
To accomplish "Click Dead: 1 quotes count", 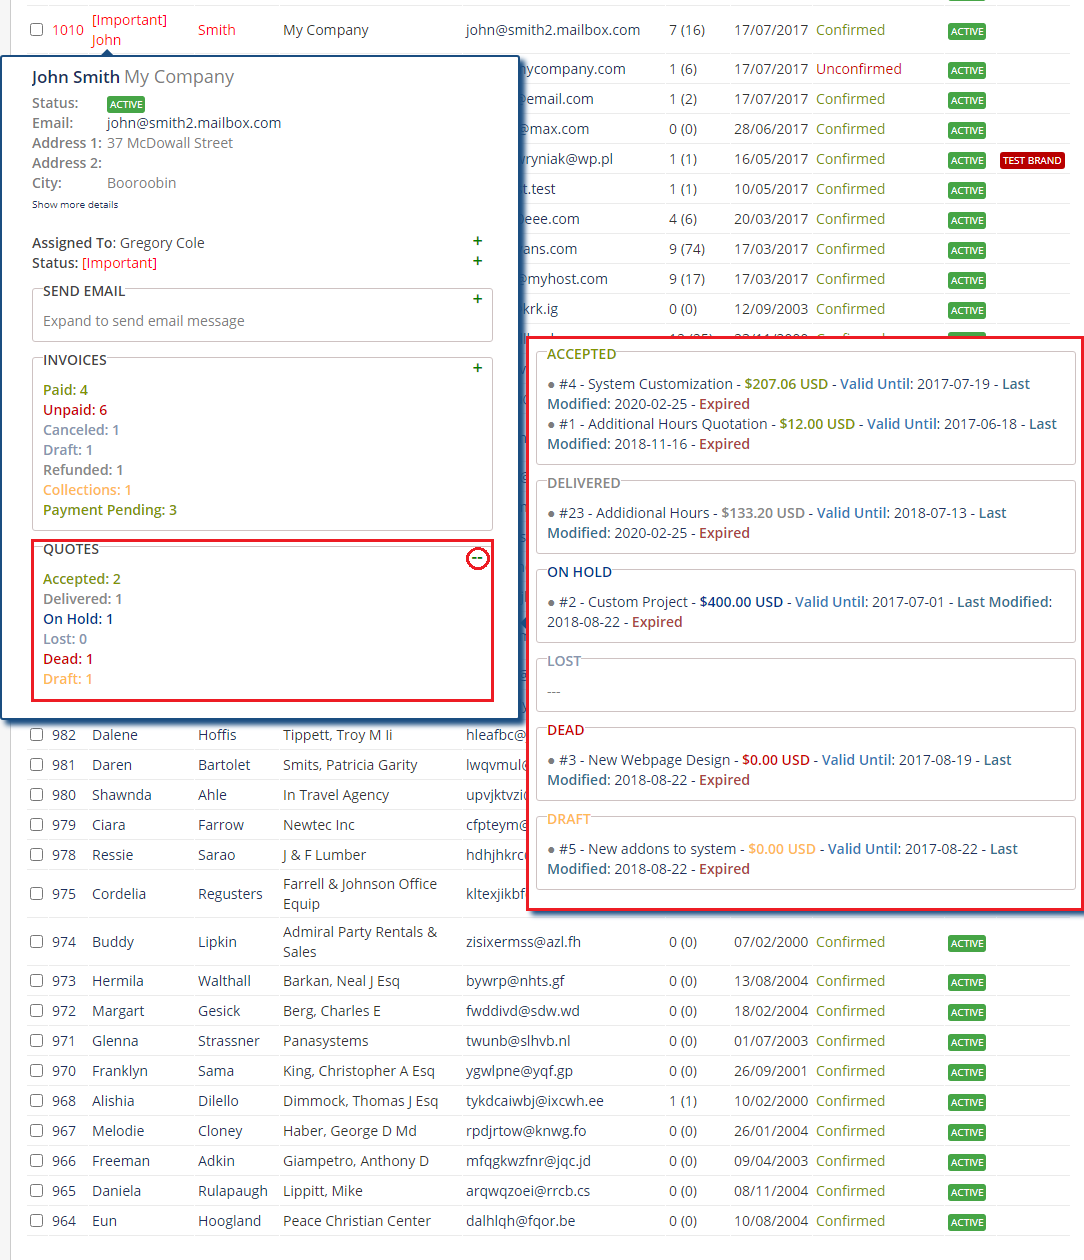I will (68, 659).
